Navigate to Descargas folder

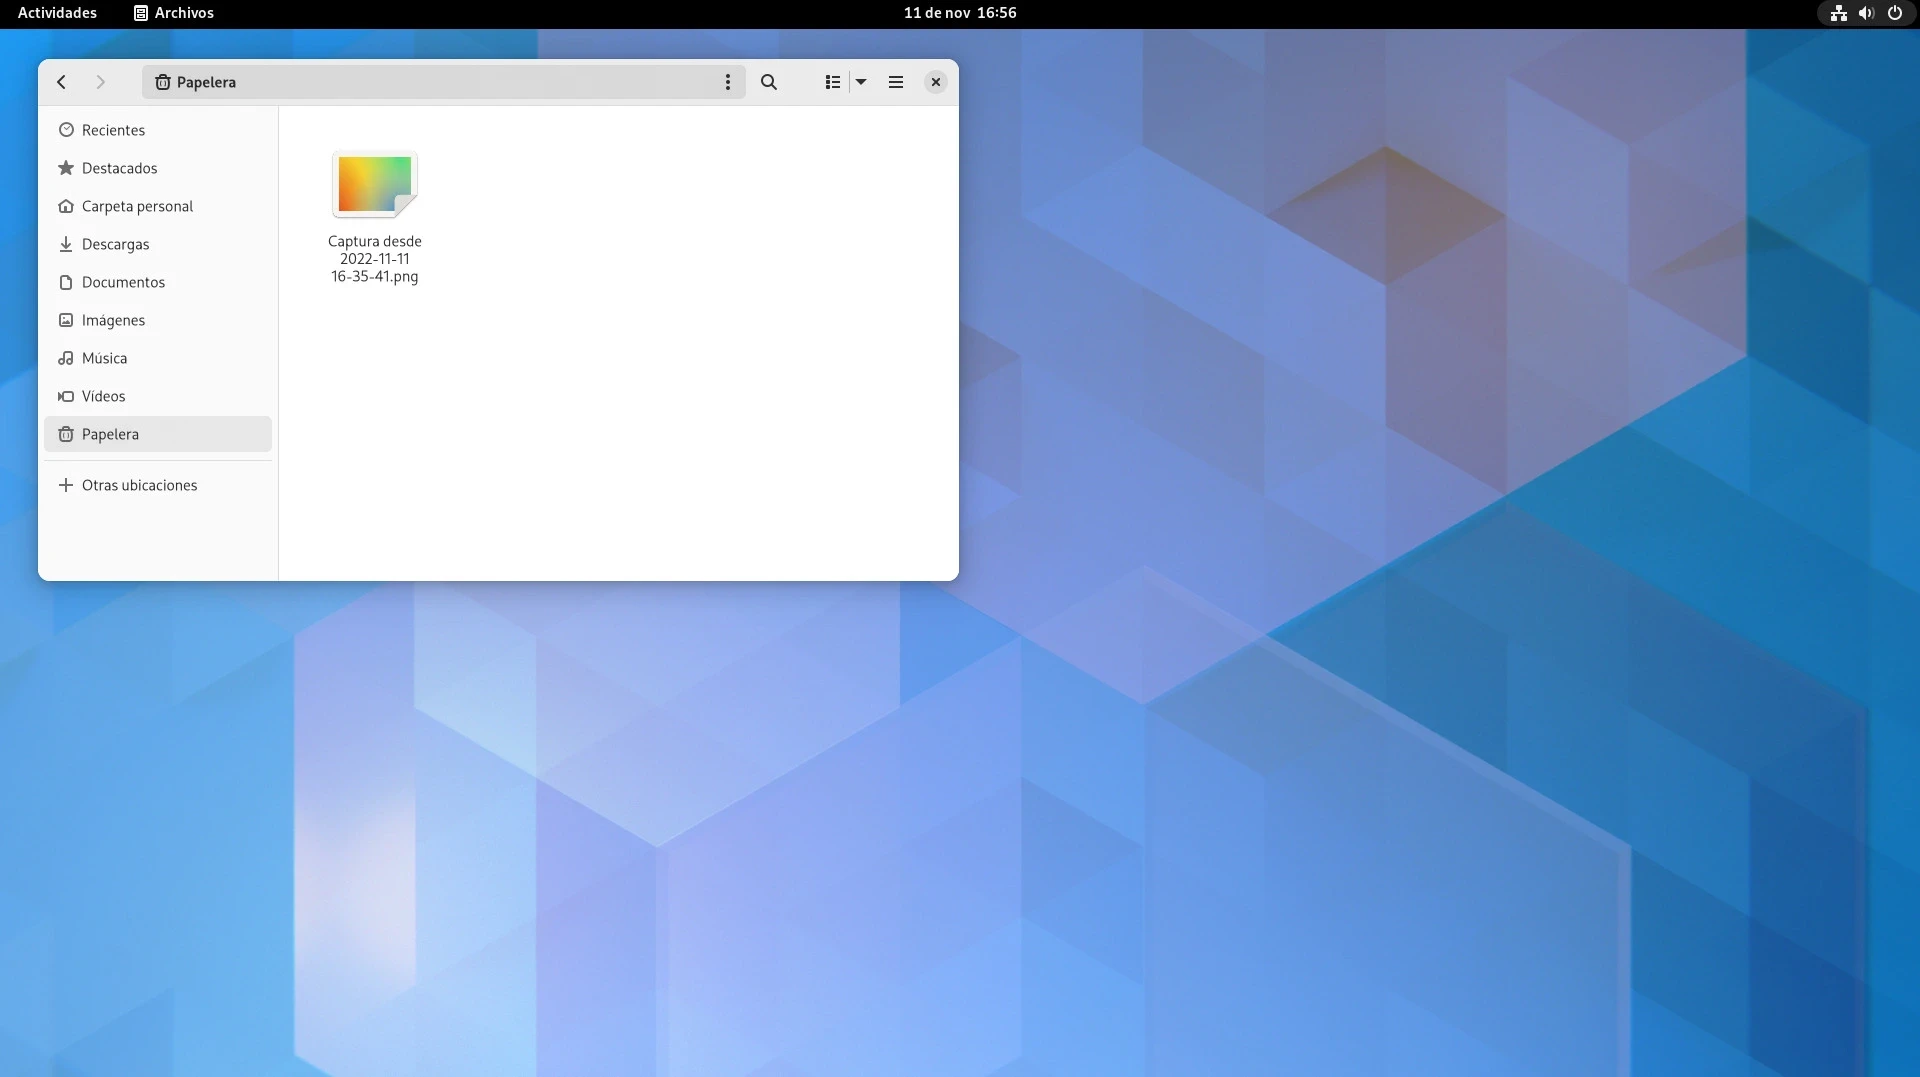point(115,244)
